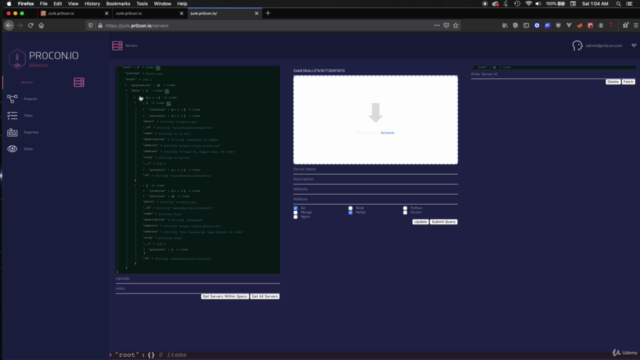Toggle the Python checkbox

point(405,208)
